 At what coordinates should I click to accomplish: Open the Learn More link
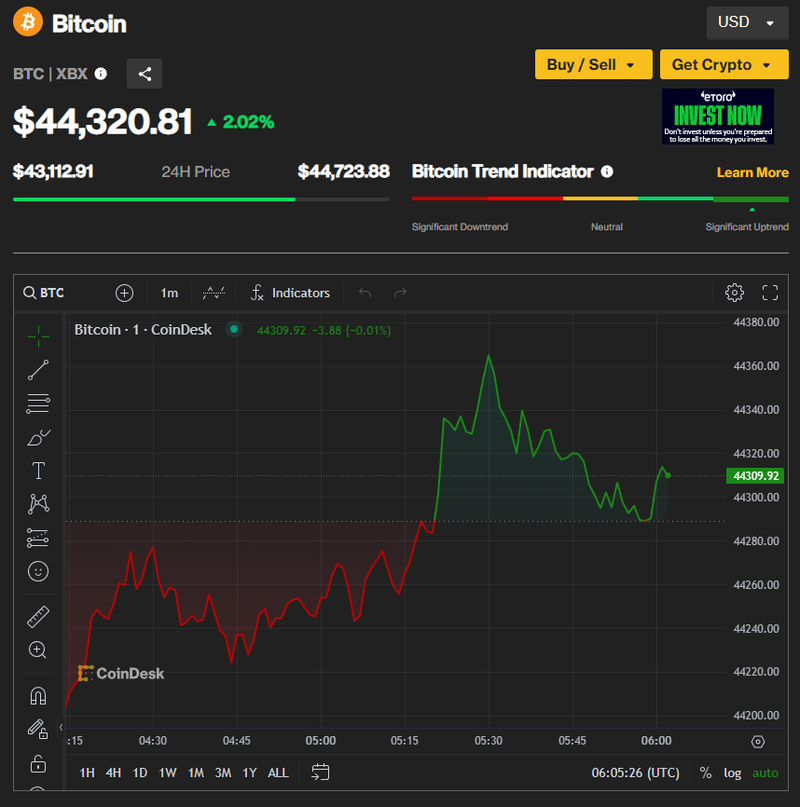pos(752,172)
